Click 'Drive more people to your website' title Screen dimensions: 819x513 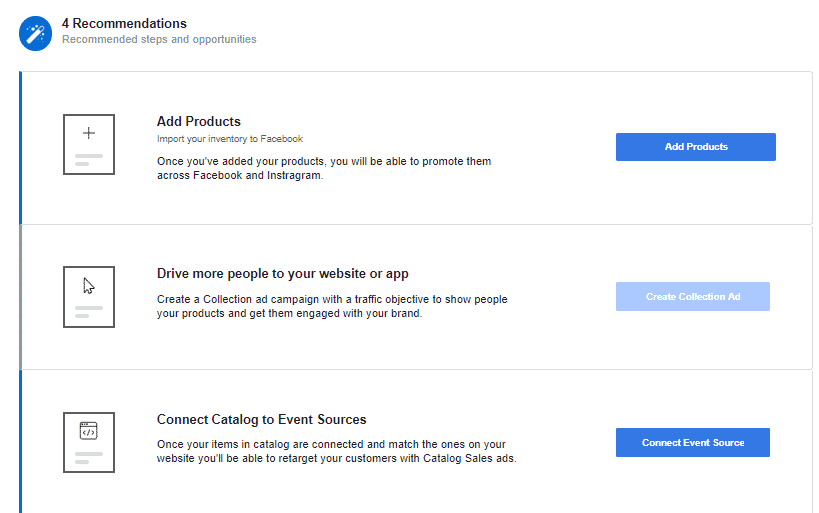click(x=282, y=273)
